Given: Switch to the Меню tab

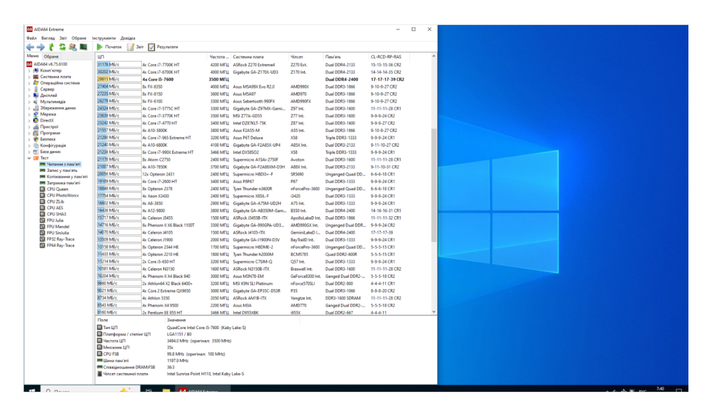Looking at the screenshot, I should click(33, 56).
